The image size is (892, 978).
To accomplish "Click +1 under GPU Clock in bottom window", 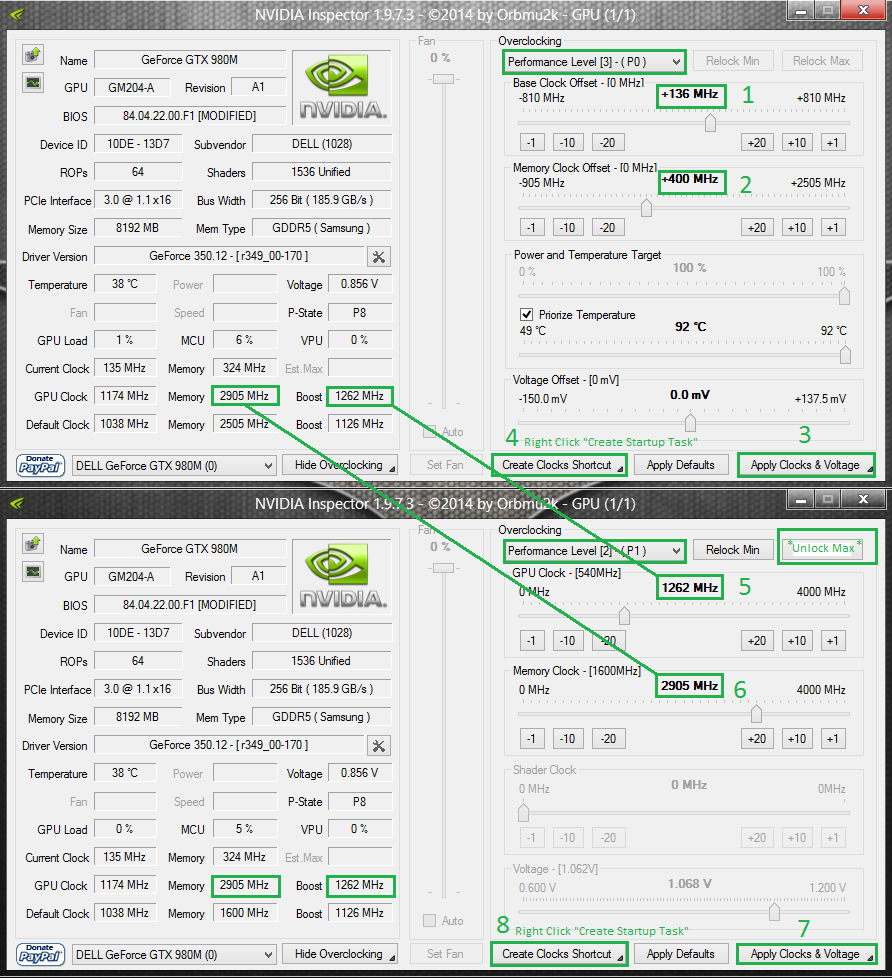I will point(833,641).
